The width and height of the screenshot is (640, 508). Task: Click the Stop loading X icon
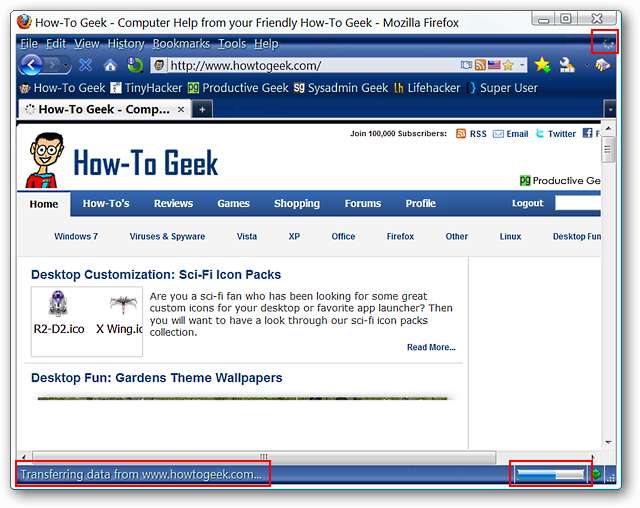[86, 65]
